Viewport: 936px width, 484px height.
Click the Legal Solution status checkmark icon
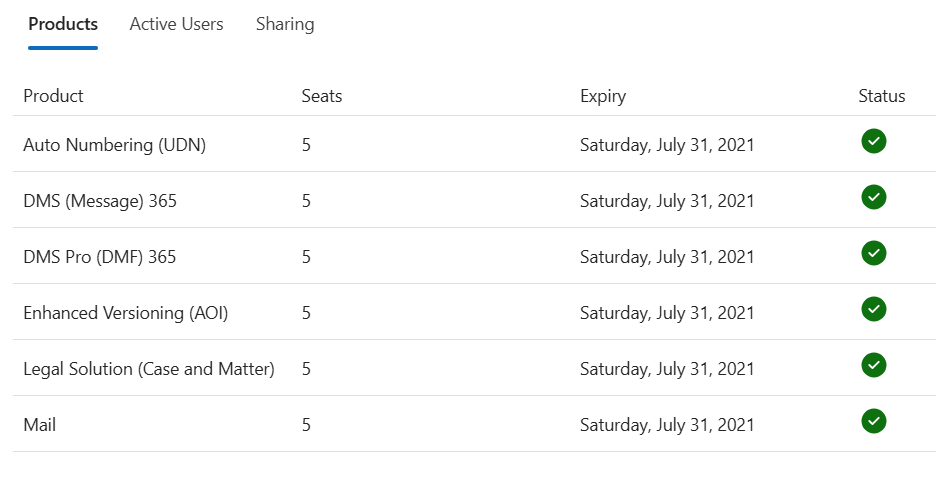tap(873, 366)
